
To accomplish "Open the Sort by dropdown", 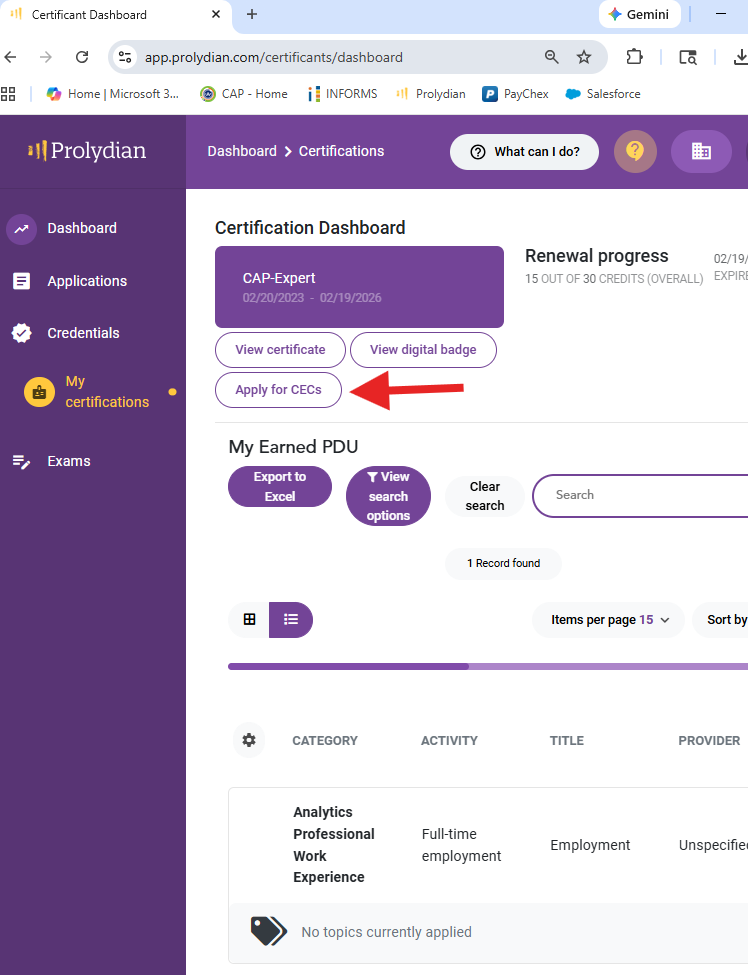I will pos(726,620).
